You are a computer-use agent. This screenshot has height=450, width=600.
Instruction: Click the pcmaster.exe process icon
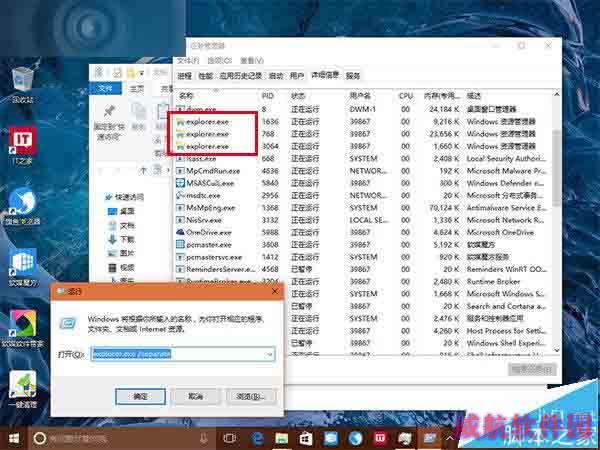coord(180,245)
